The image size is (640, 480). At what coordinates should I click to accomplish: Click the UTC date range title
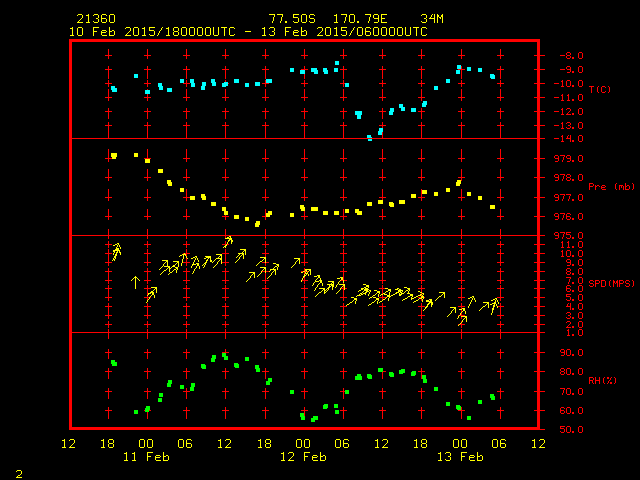click(x=248, y=32)
